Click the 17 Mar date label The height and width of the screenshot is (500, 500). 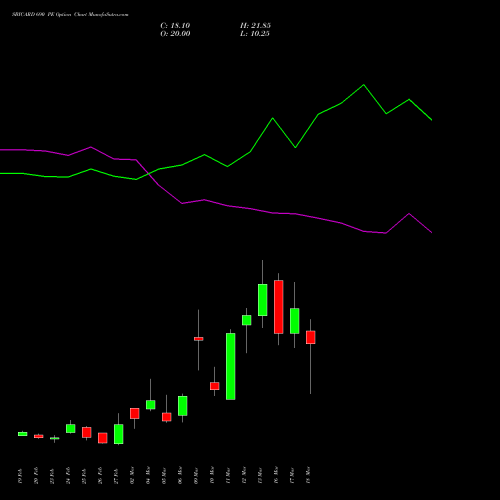coord(292,475)
